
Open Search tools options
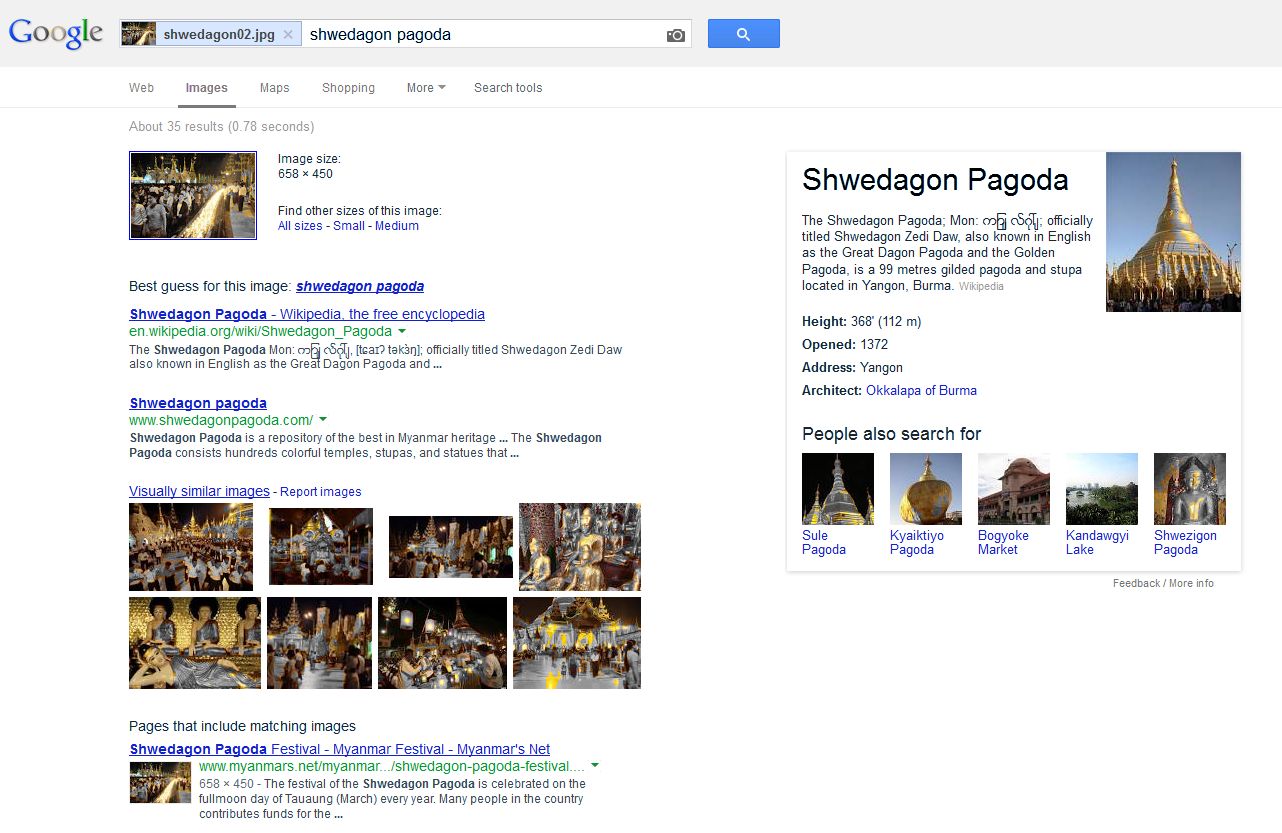(508, 88)
